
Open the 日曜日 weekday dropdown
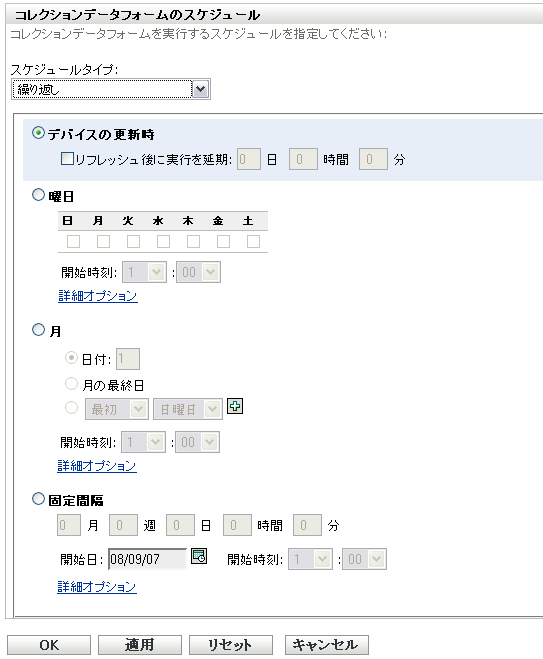188,409
